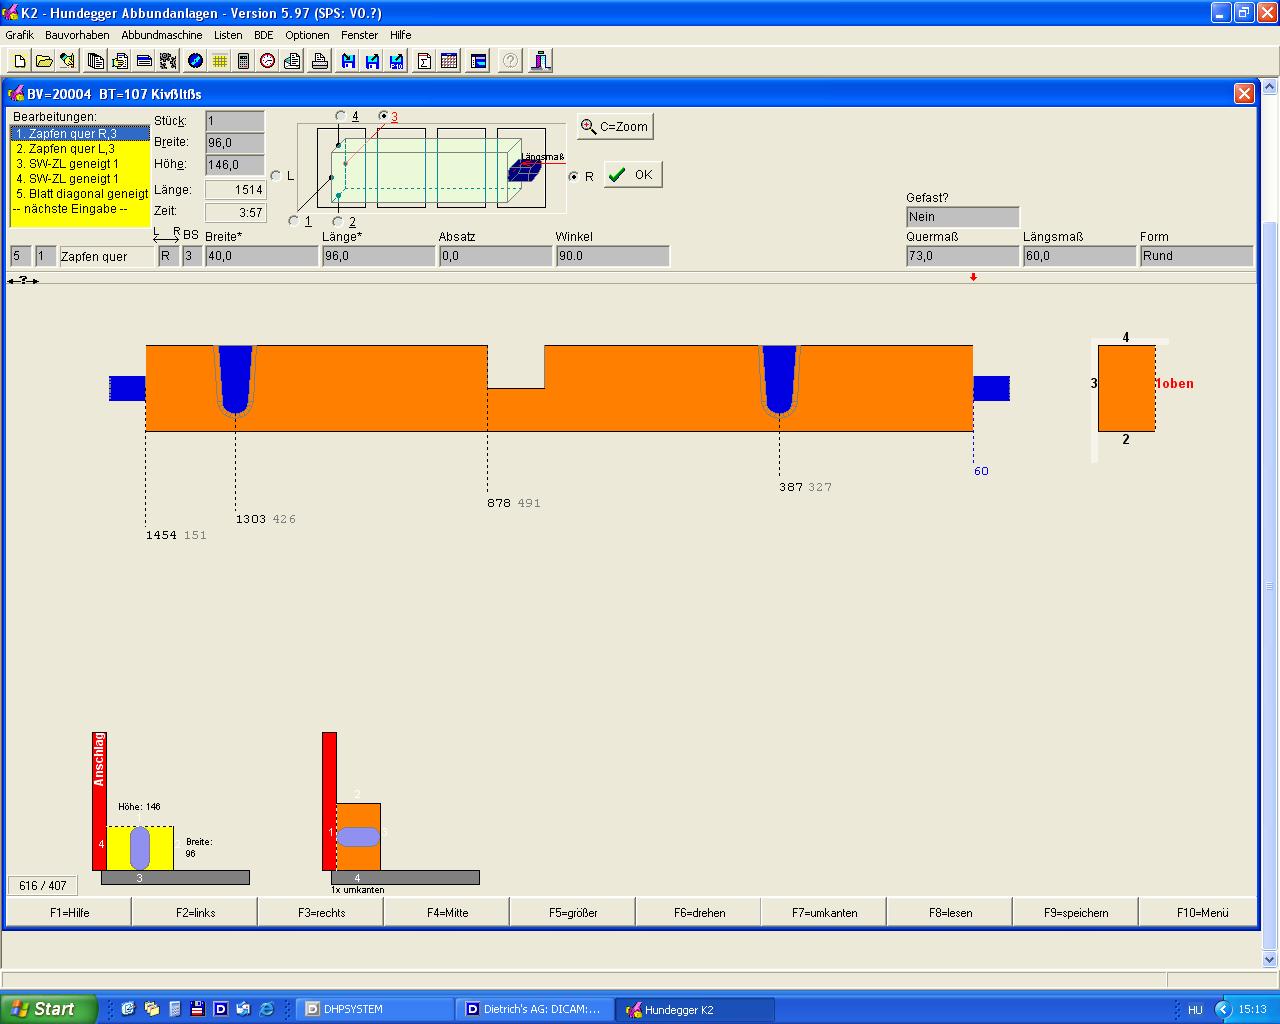Click the F6=drehen button
1280x1024 pixels.
point(699,912)
